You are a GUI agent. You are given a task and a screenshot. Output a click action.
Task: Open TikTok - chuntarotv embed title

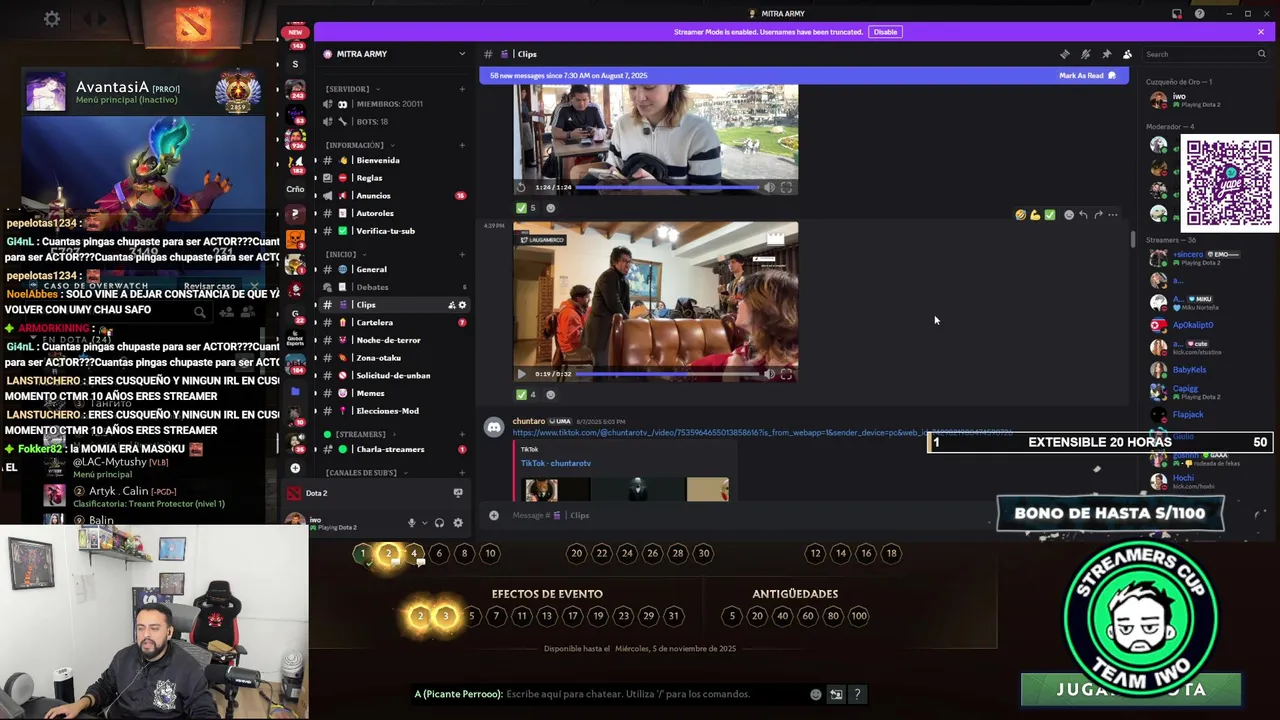point(555,463)
